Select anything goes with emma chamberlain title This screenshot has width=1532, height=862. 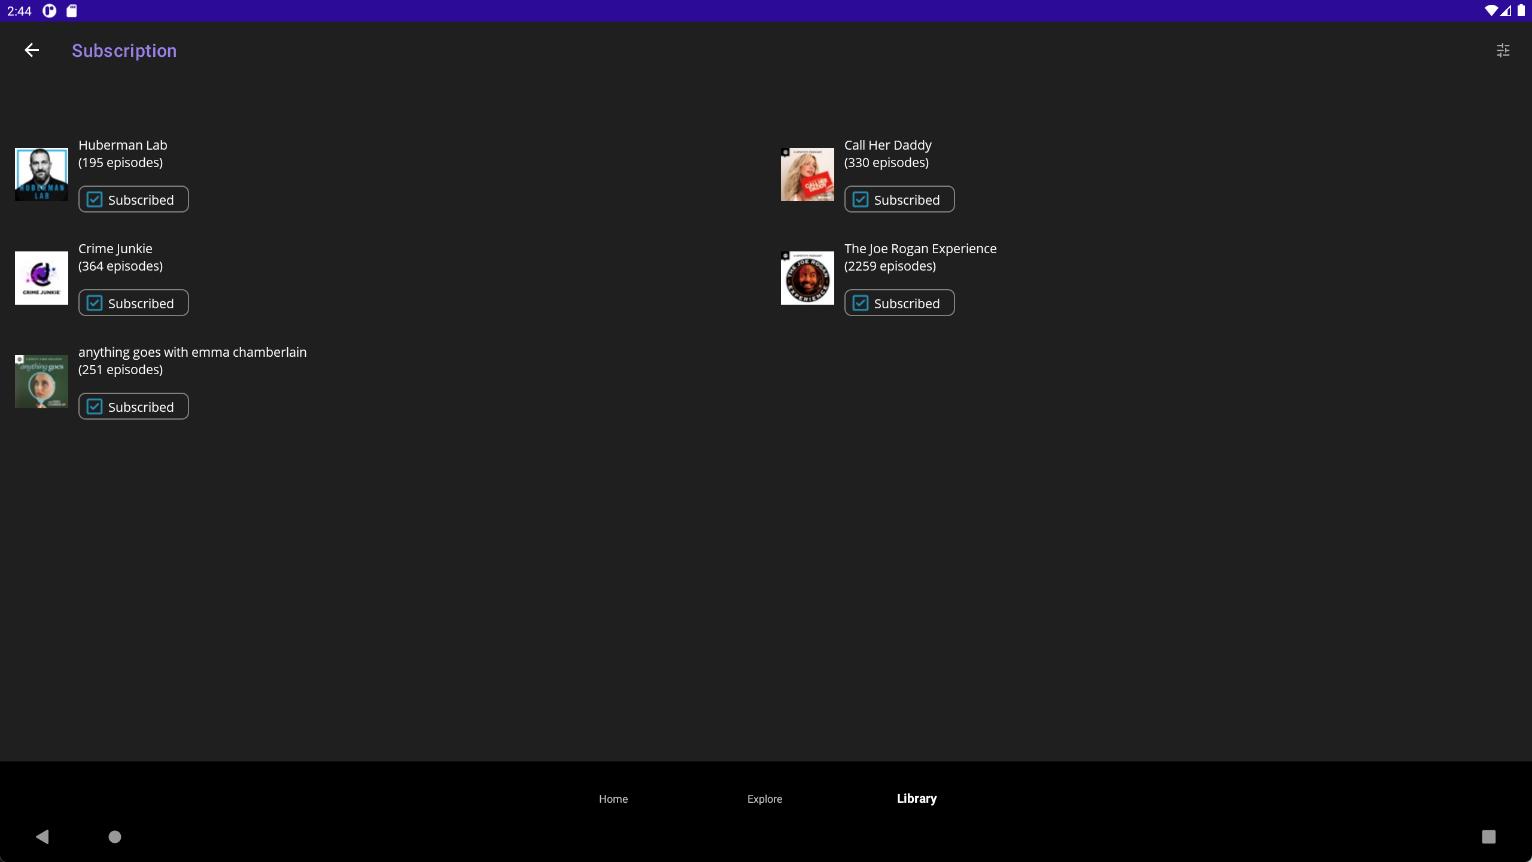[193, 352]
